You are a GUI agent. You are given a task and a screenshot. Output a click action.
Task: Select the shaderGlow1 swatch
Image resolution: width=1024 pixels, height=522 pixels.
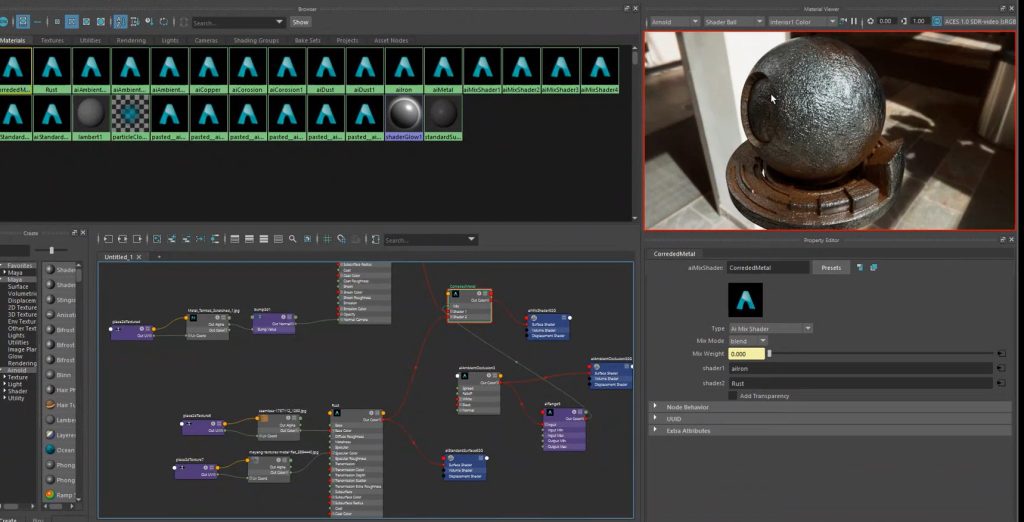(x=404, y=118)
